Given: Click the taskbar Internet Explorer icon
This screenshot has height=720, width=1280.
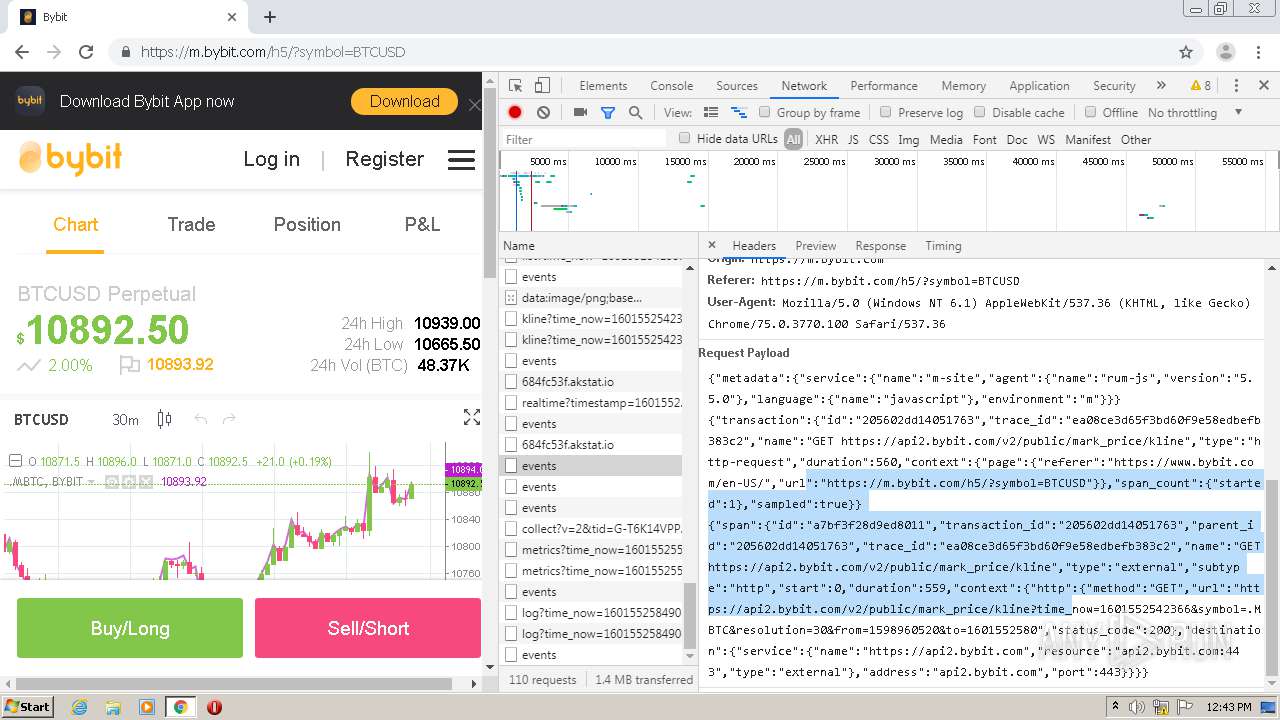Looking at the screenshot, I should [x=79, y=707].
